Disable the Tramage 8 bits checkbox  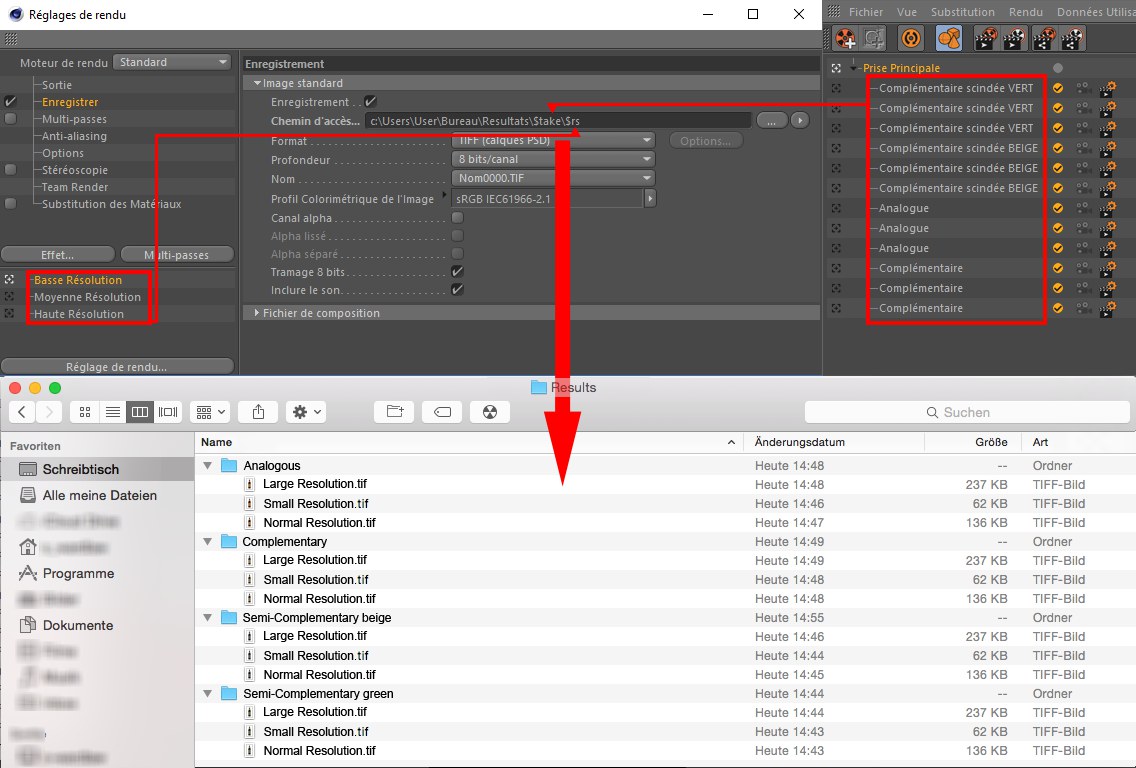click(x=457, y=272)
